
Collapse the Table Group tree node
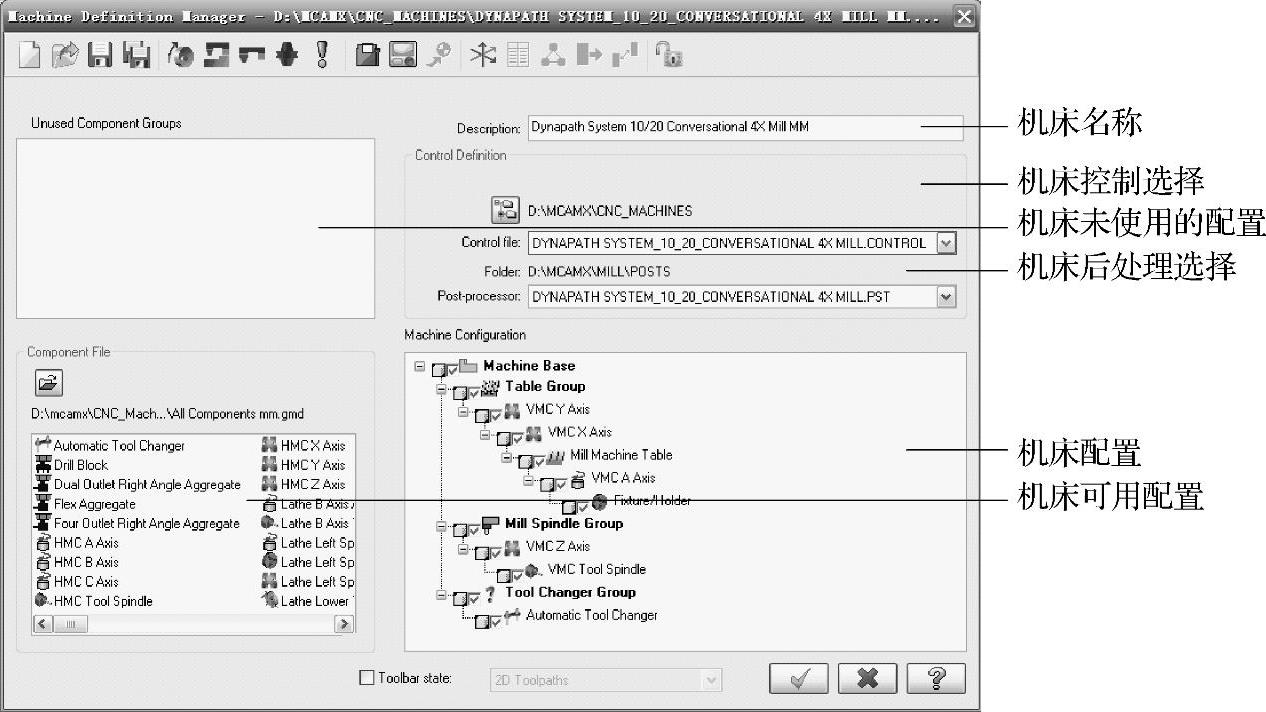point(441,389)
